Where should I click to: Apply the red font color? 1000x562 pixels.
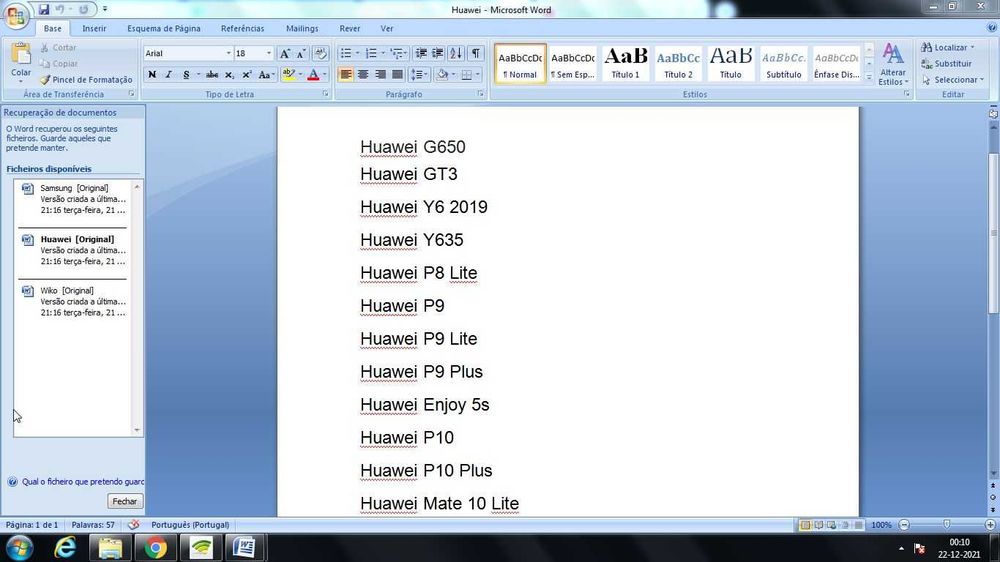point(313,75)
